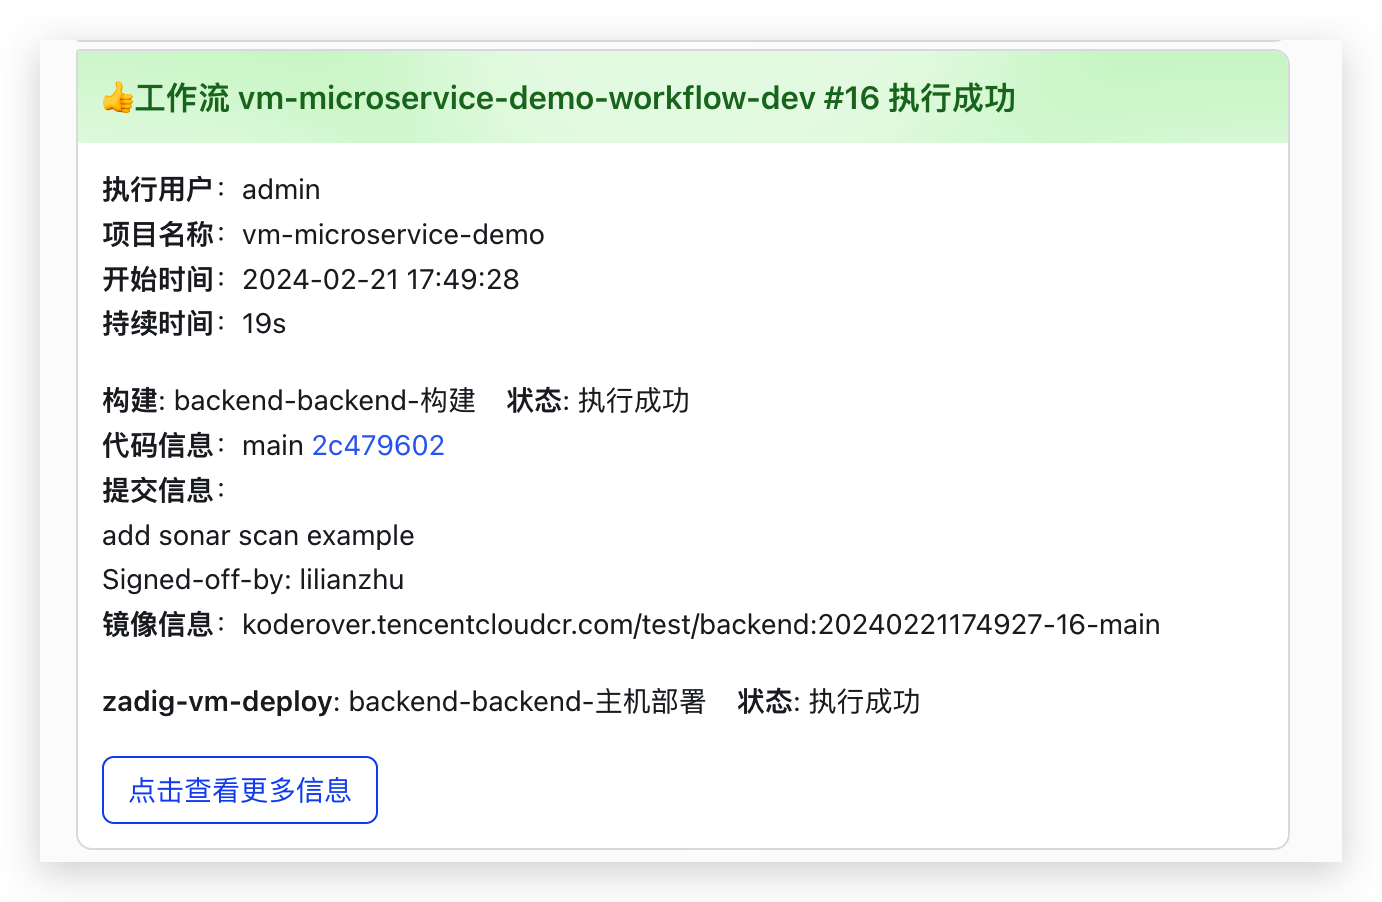
Task: Select the admin user value
Action: pyautogui.click(x=281, y=189)
